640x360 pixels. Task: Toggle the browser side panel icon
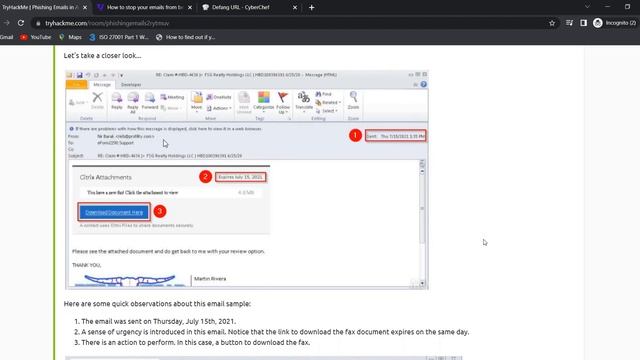click(x=583, y=23)
